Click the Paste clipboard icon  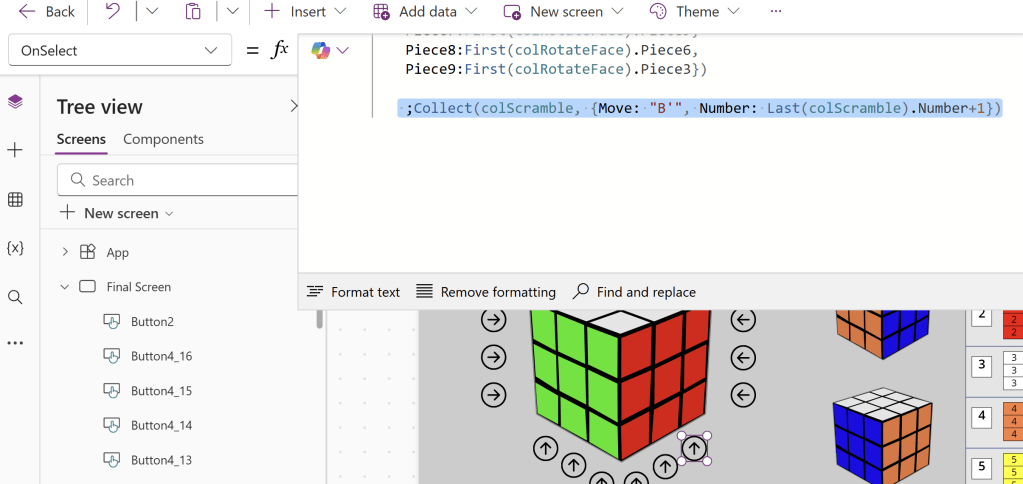click(x=194, y=12)
